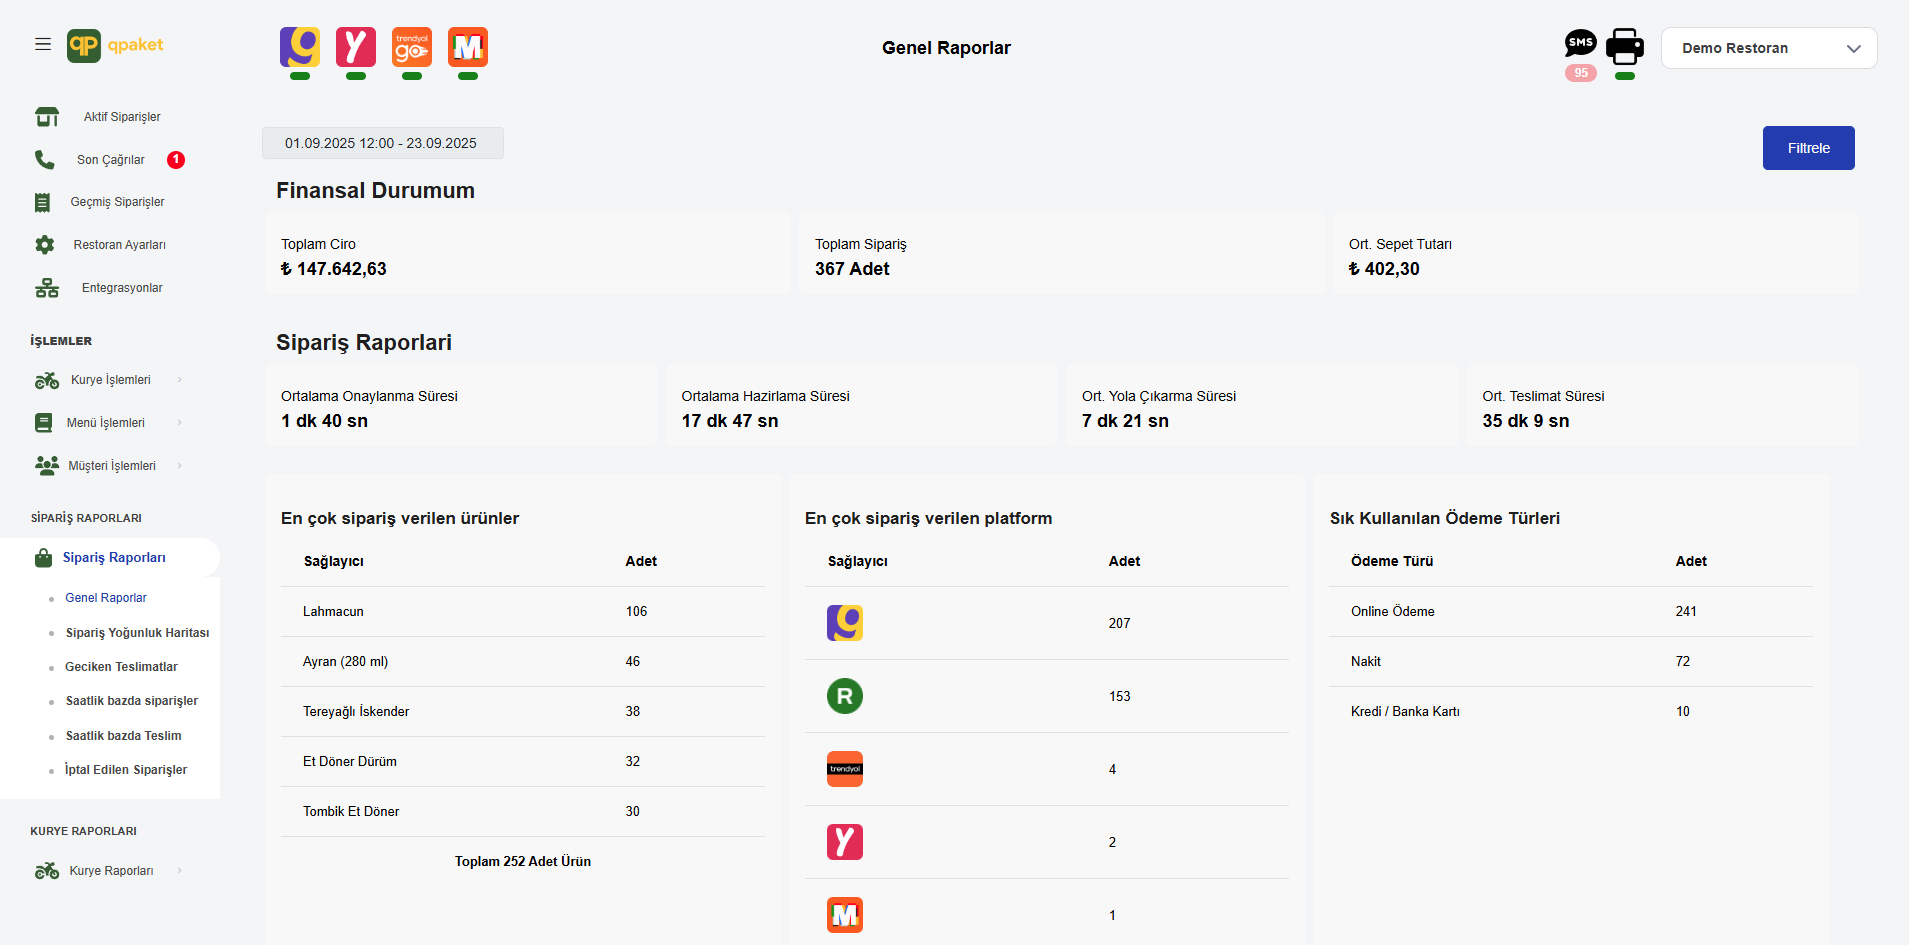Go to Son Çağrılar page
1909x945 pixels.
click(x=110, y=160)
